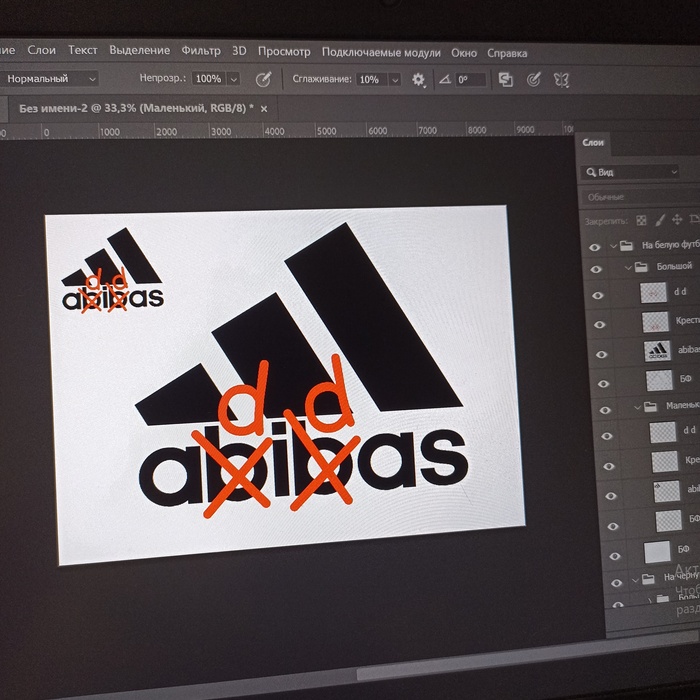
Task: Collapse the 'На белую футб' group
Action: (x=612, y=245)
